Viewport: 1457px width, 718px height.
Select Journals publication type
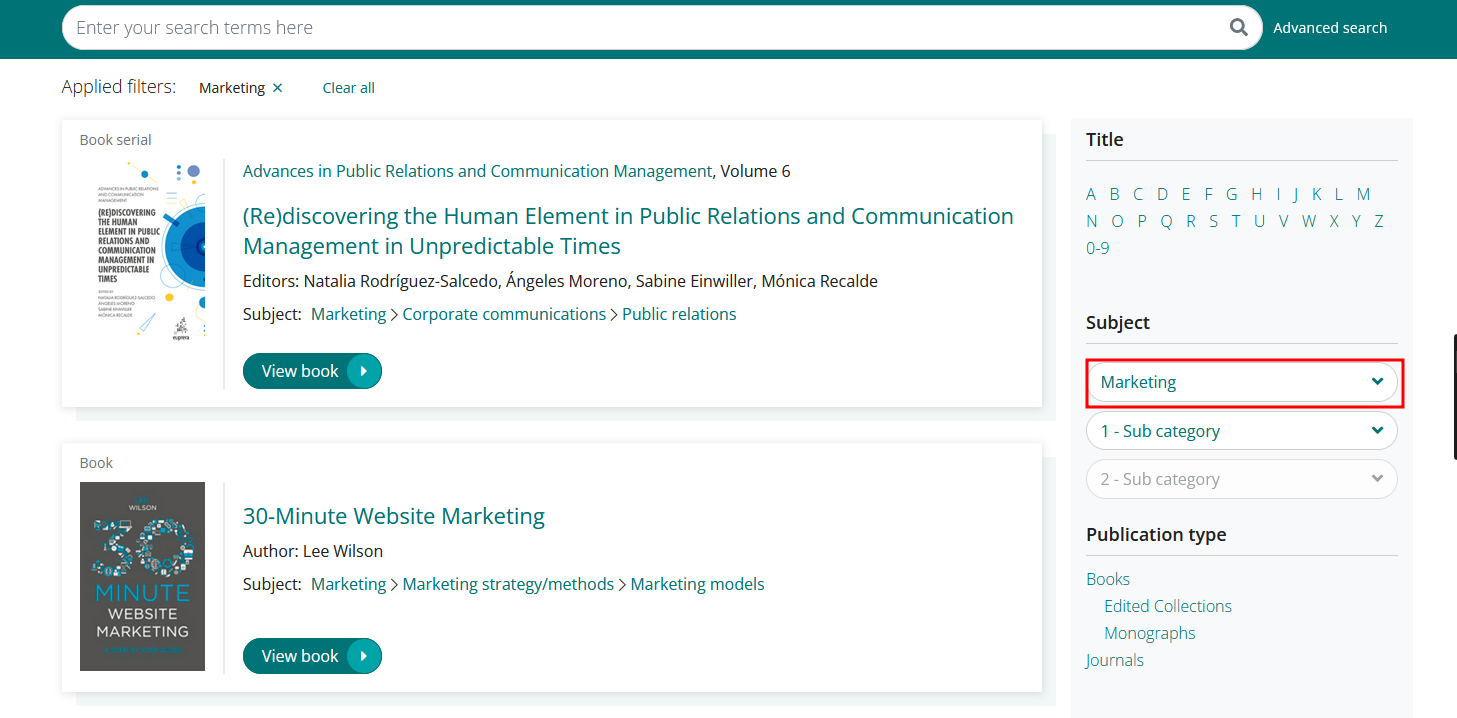point(1114,660)
